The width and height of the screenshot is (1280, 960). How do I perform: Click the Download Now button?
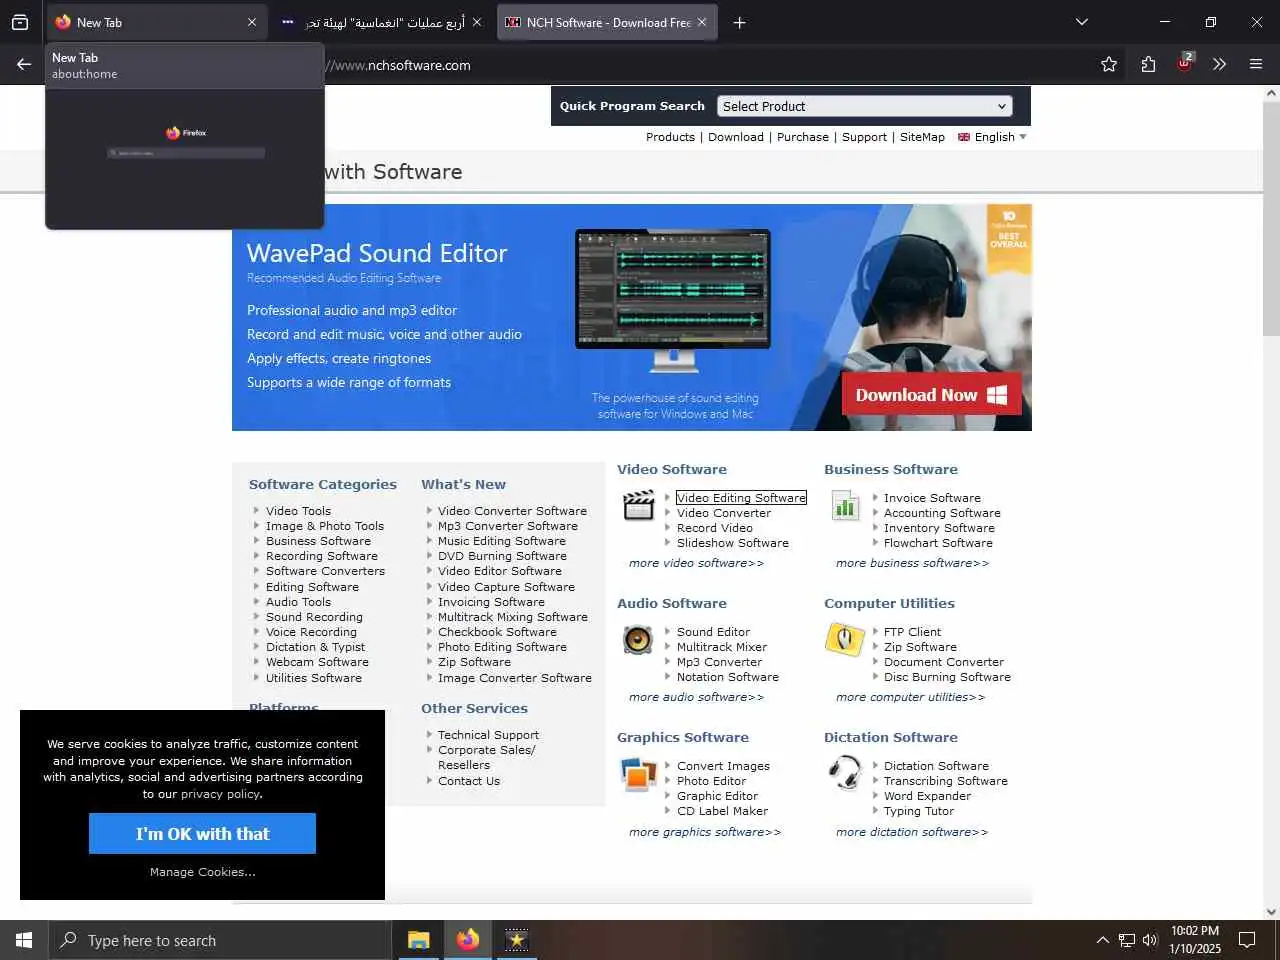point(931,395)
